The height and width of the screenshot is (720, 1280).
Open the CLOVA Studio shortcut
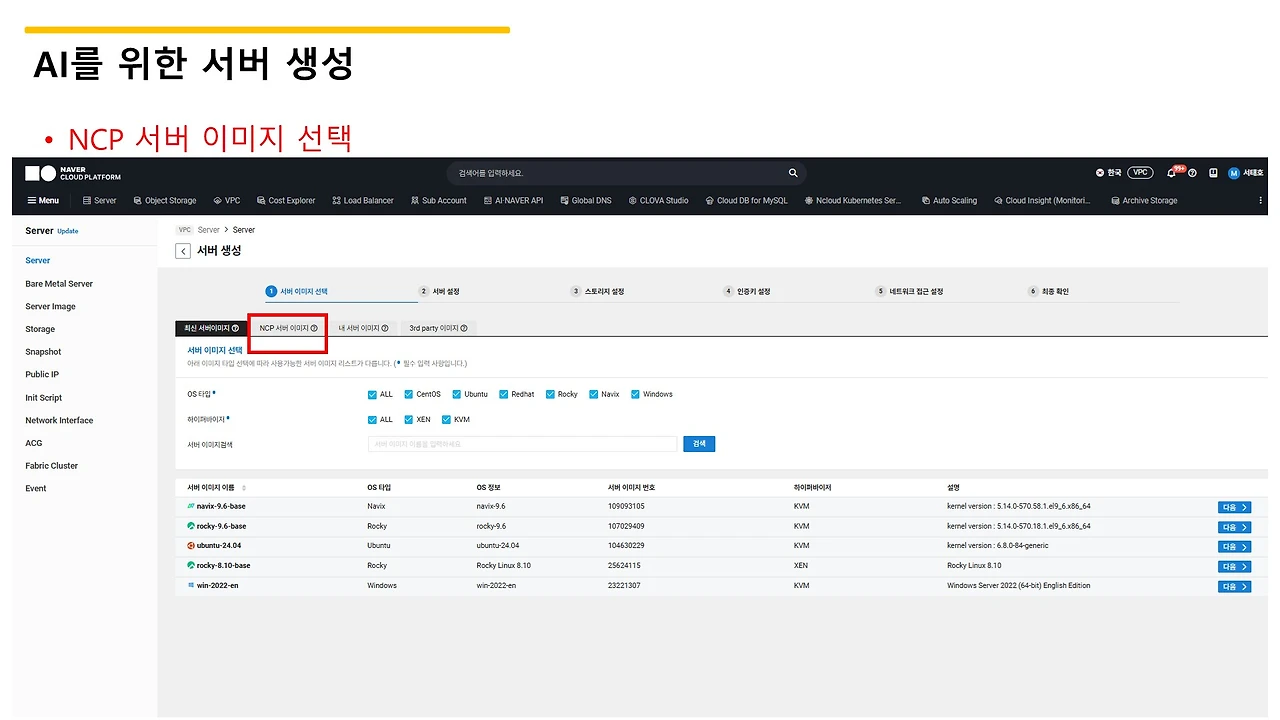[658, 200]
